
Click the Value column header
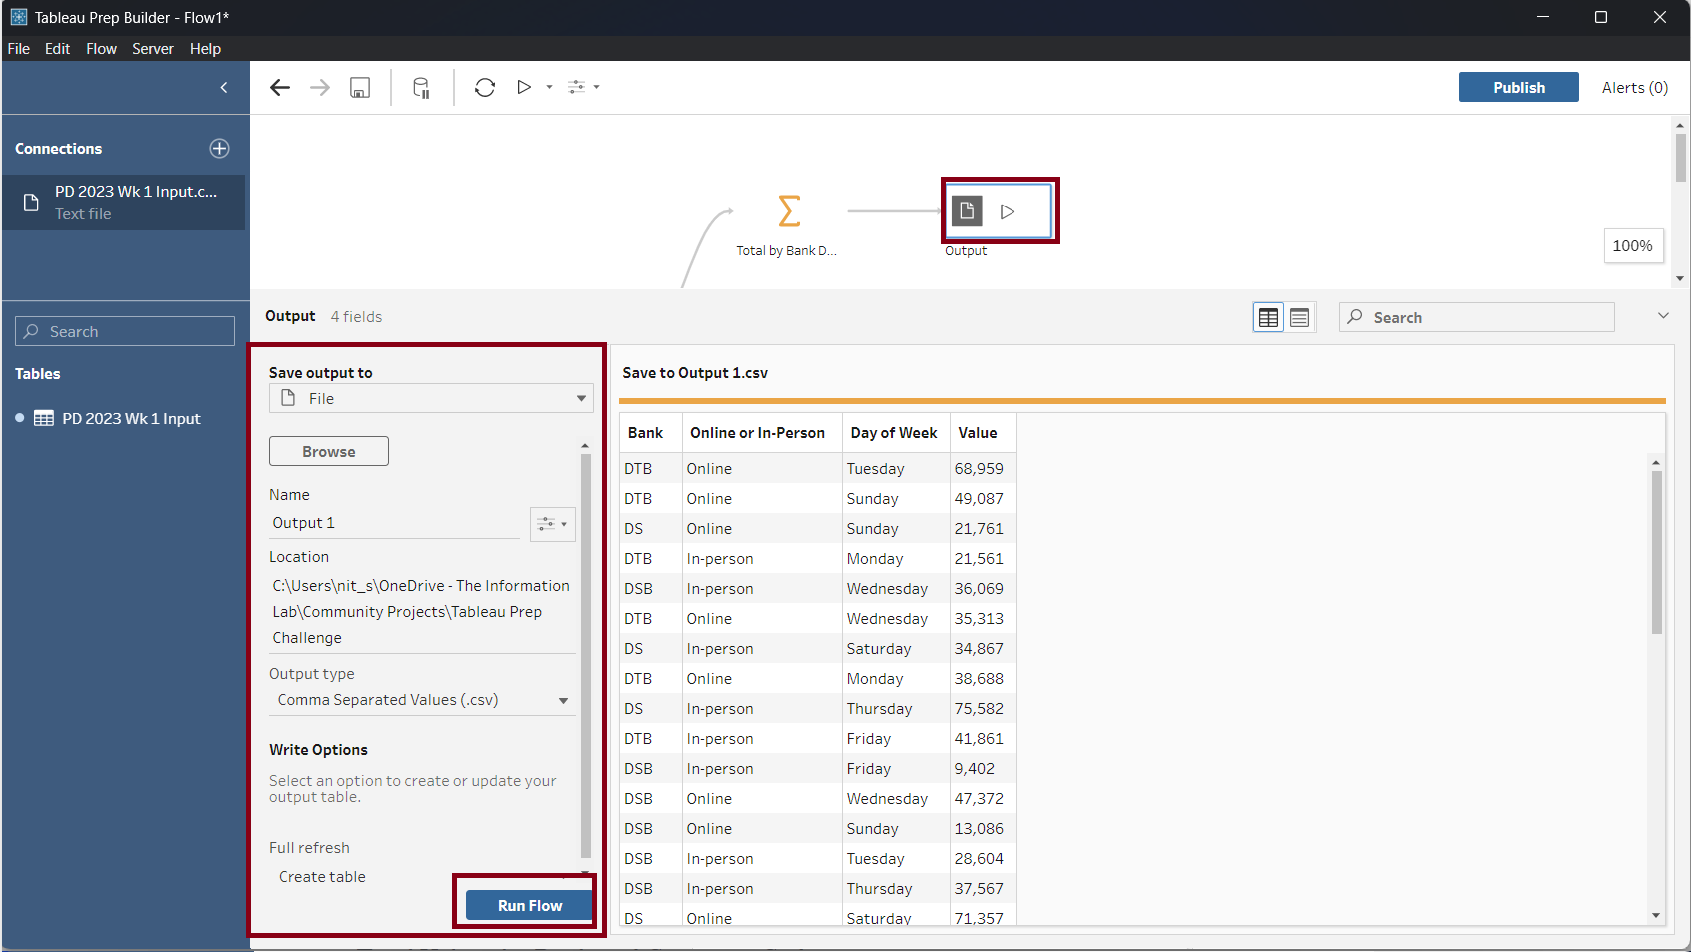[x=983, y=434]
